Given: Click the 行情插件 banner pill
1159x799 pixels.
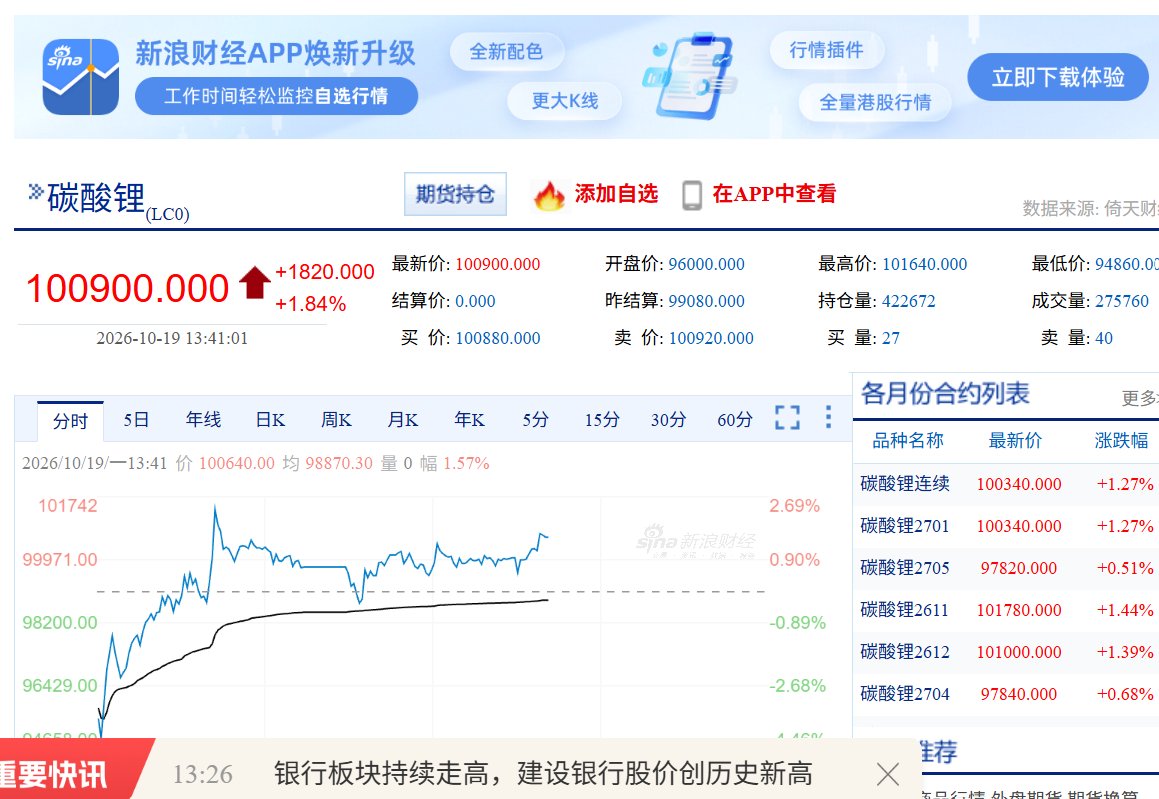Looking at the screenshot, I should point(826,50).
